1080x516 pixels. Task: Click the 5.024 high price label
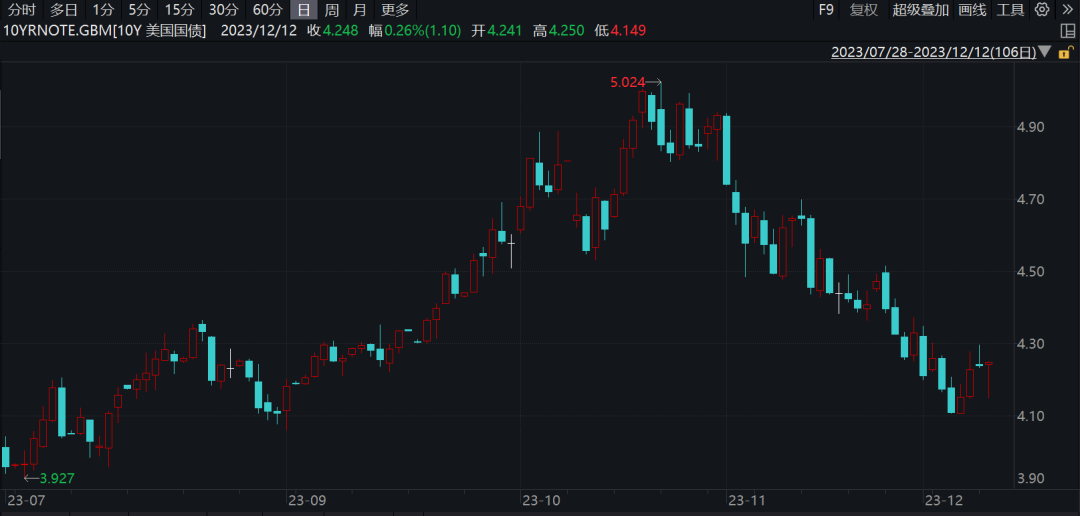click(627, 83)
